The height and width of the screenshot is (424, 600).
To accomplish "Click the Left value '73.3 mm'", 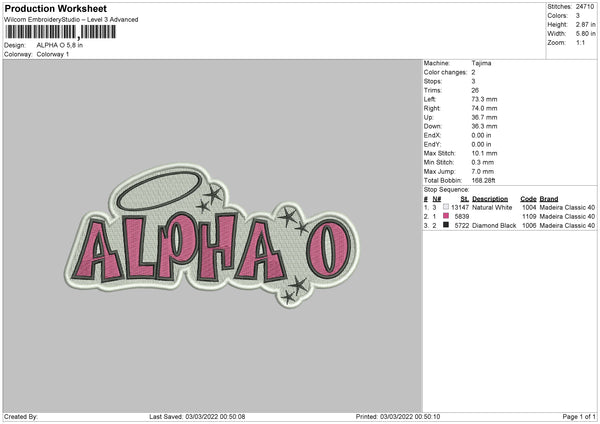I will click(x=484, y=99).
